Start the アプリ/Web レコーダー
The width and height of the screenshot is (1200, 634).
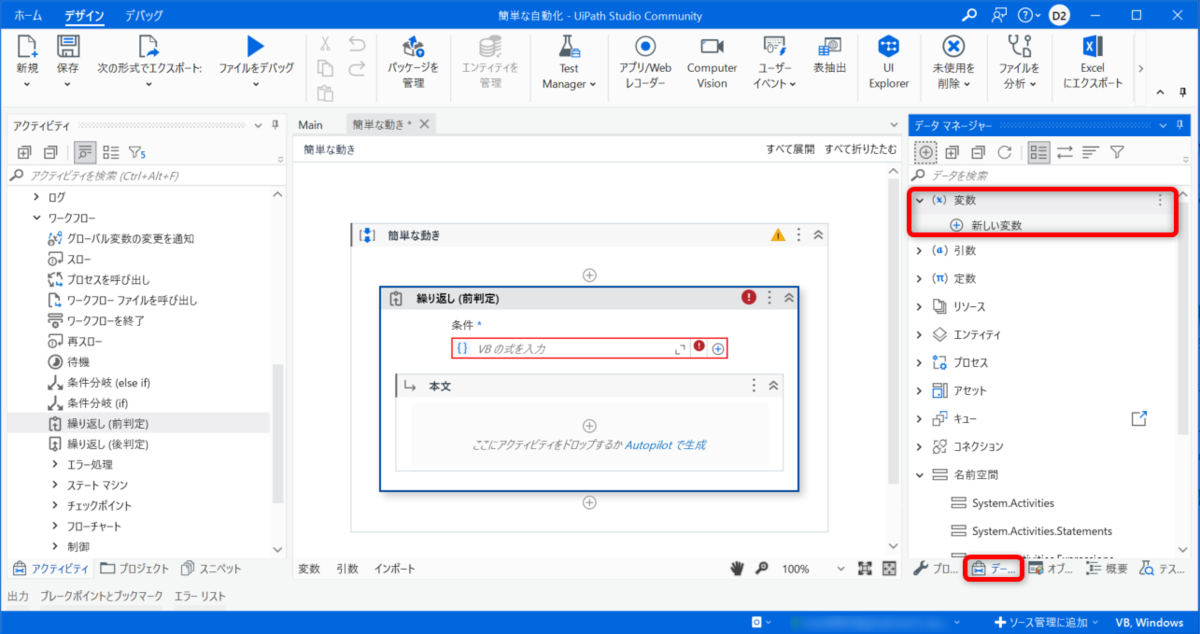click(x=645, y=63)
